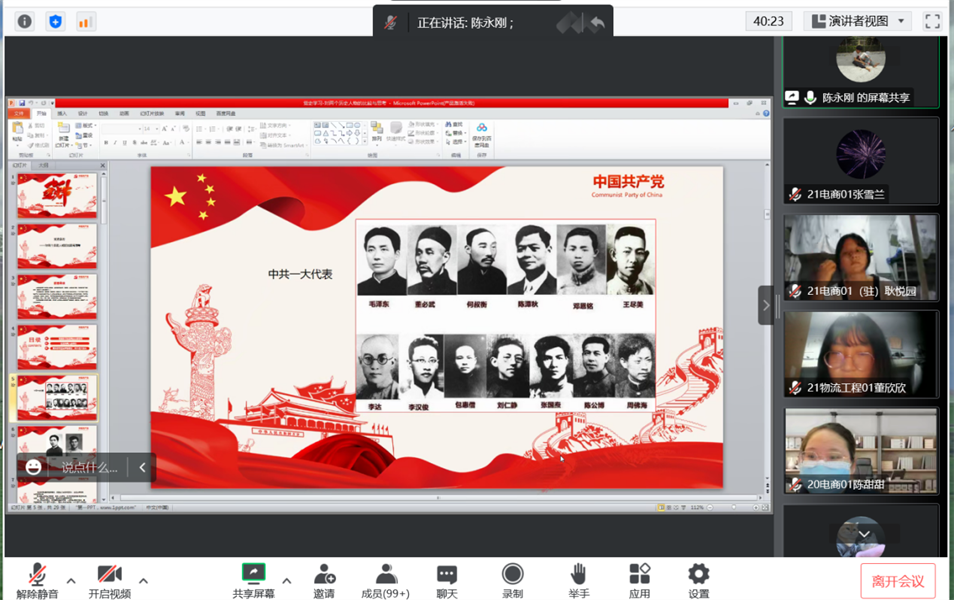Viewport: 954px width, 600px height.
Task: Click the 说点什么... chat input field
Action: coord(89,467)
